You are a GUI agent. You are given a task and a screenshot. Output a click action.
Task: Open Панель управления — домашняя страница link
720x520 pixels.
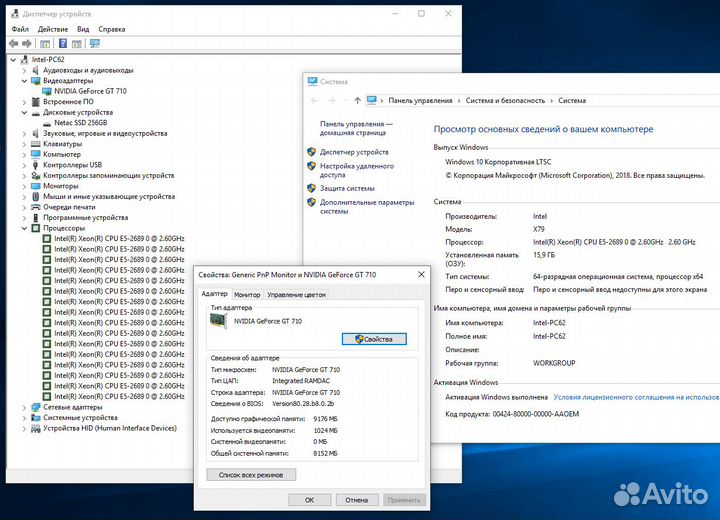(356, 128)
